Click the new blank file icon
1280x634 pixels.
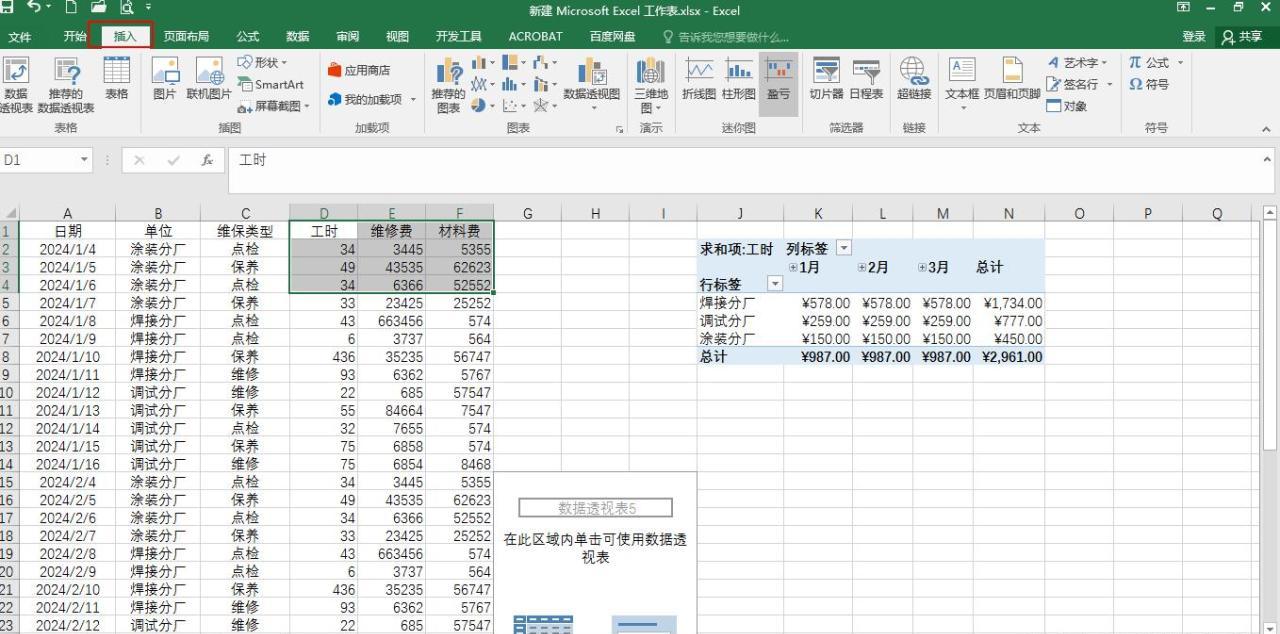point(73,9)
